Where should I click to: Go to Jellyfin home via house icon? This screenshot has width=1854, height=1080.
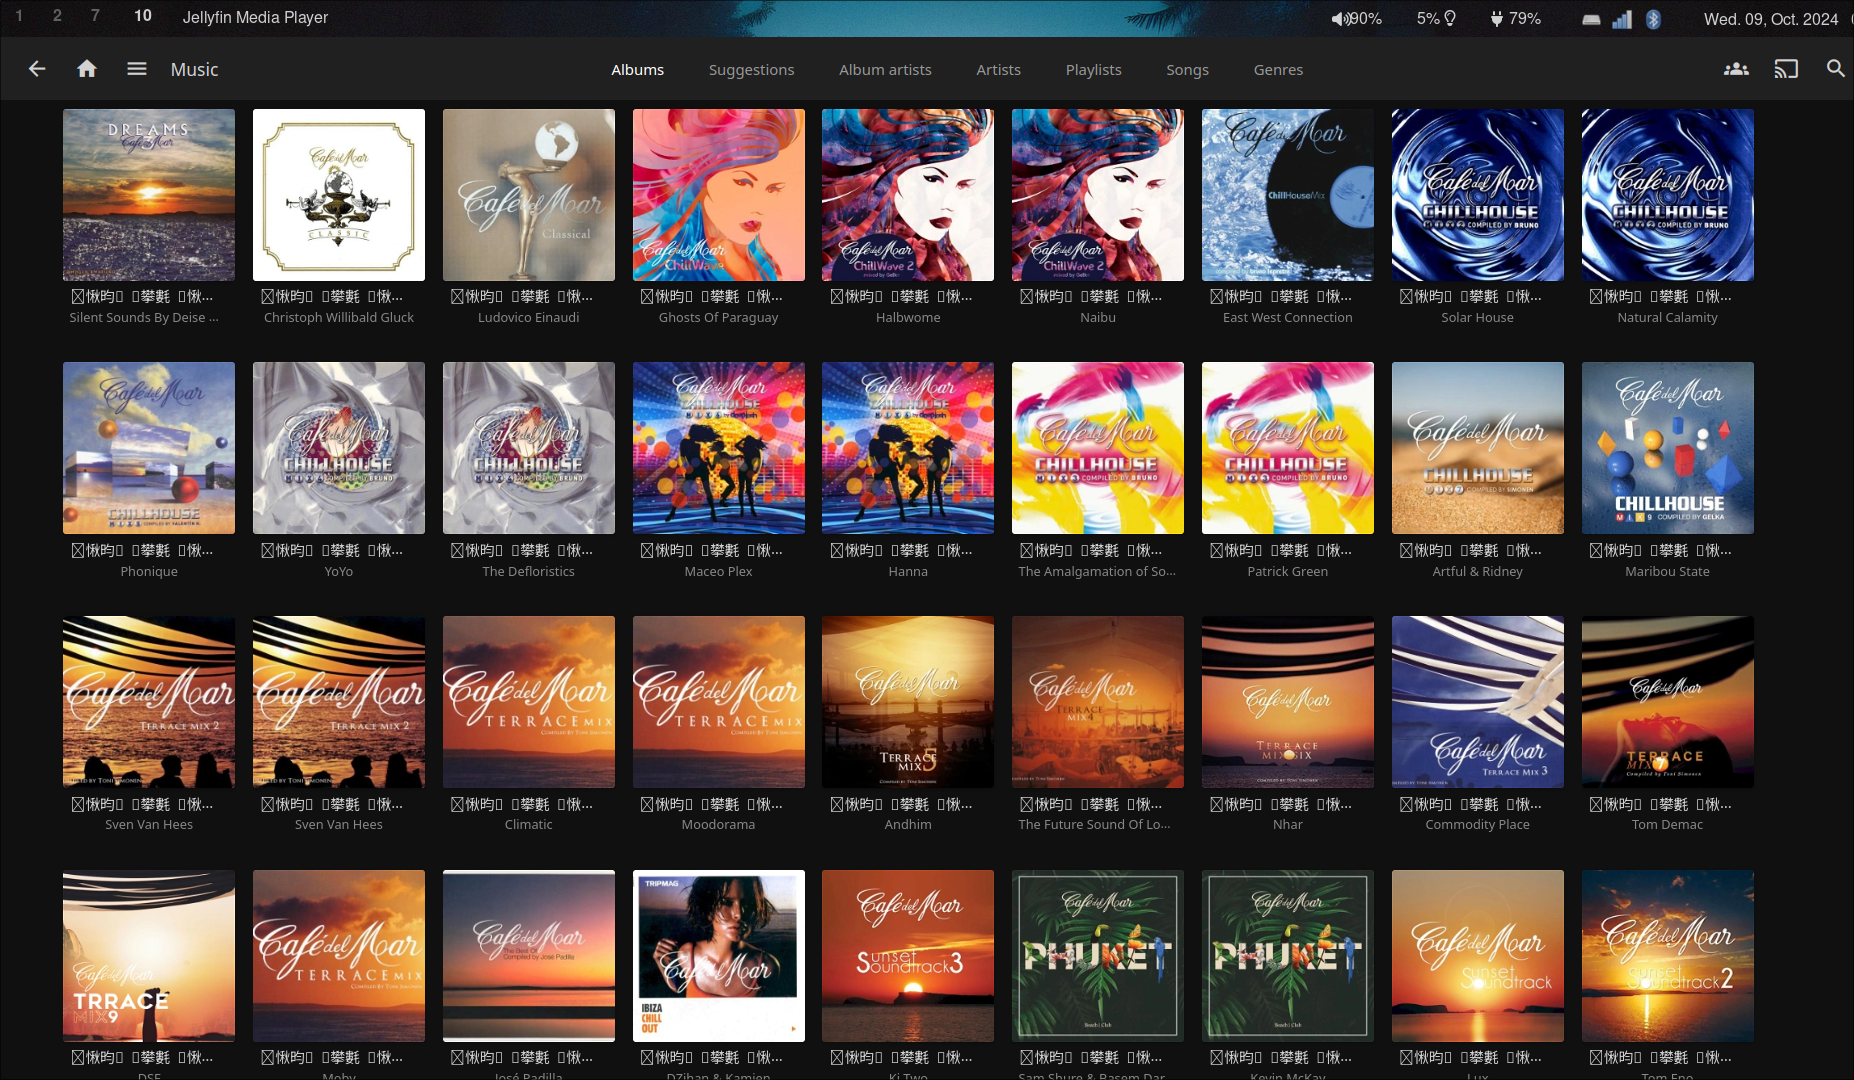(87, 69)
